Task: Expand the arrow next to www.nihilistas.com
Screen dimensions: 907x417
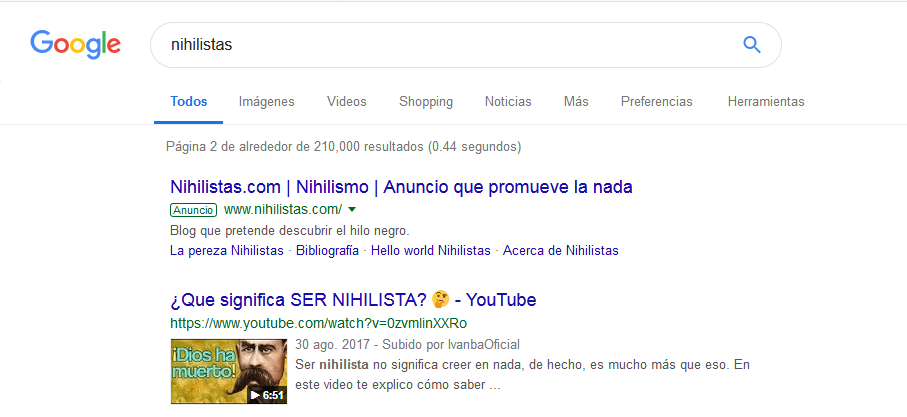Action: click(352, 210)
